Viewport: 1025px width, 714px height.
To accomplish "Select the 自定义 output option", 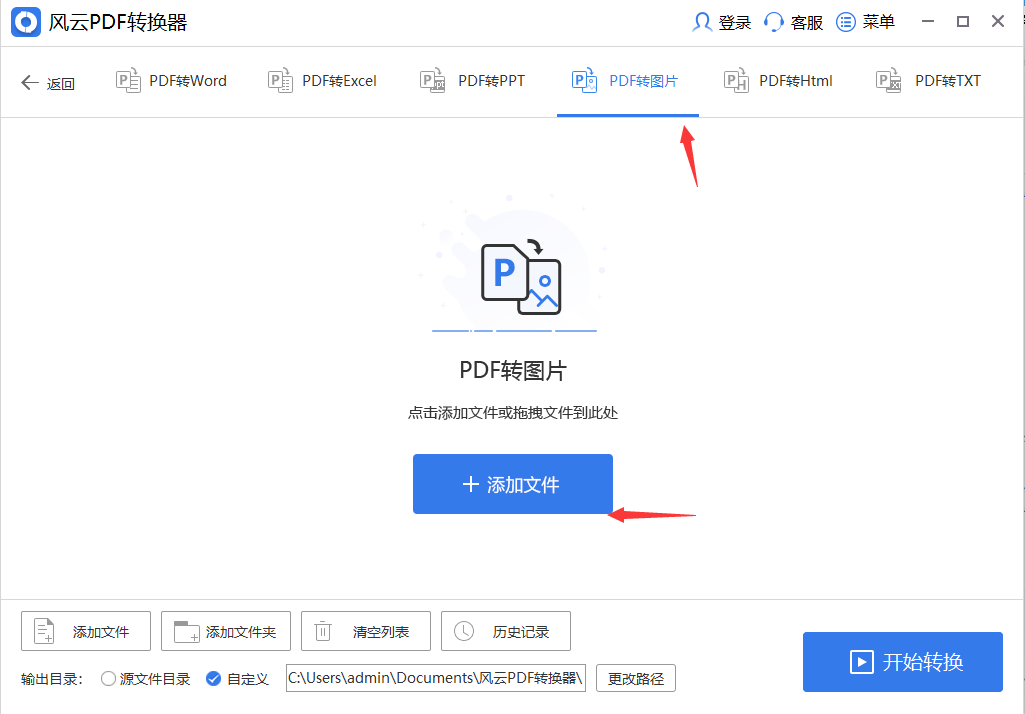I will point(213,678).
